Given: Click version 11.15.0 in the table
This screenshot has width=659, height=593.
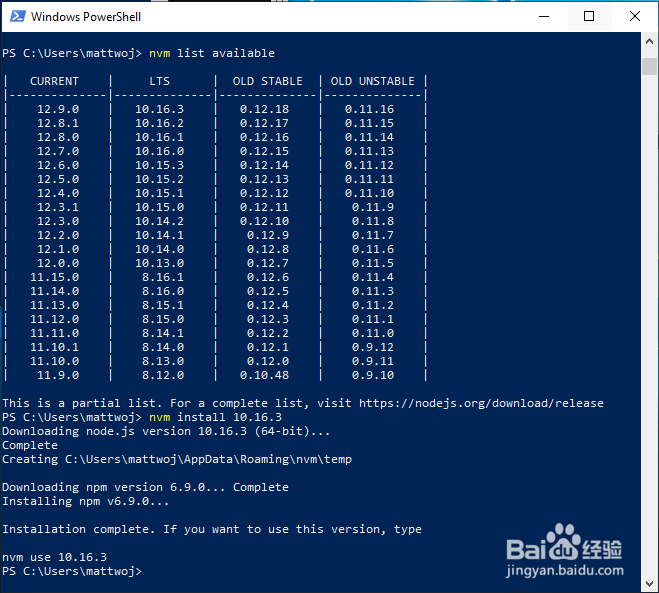Looking at the screenshot, I should (55, 277).
